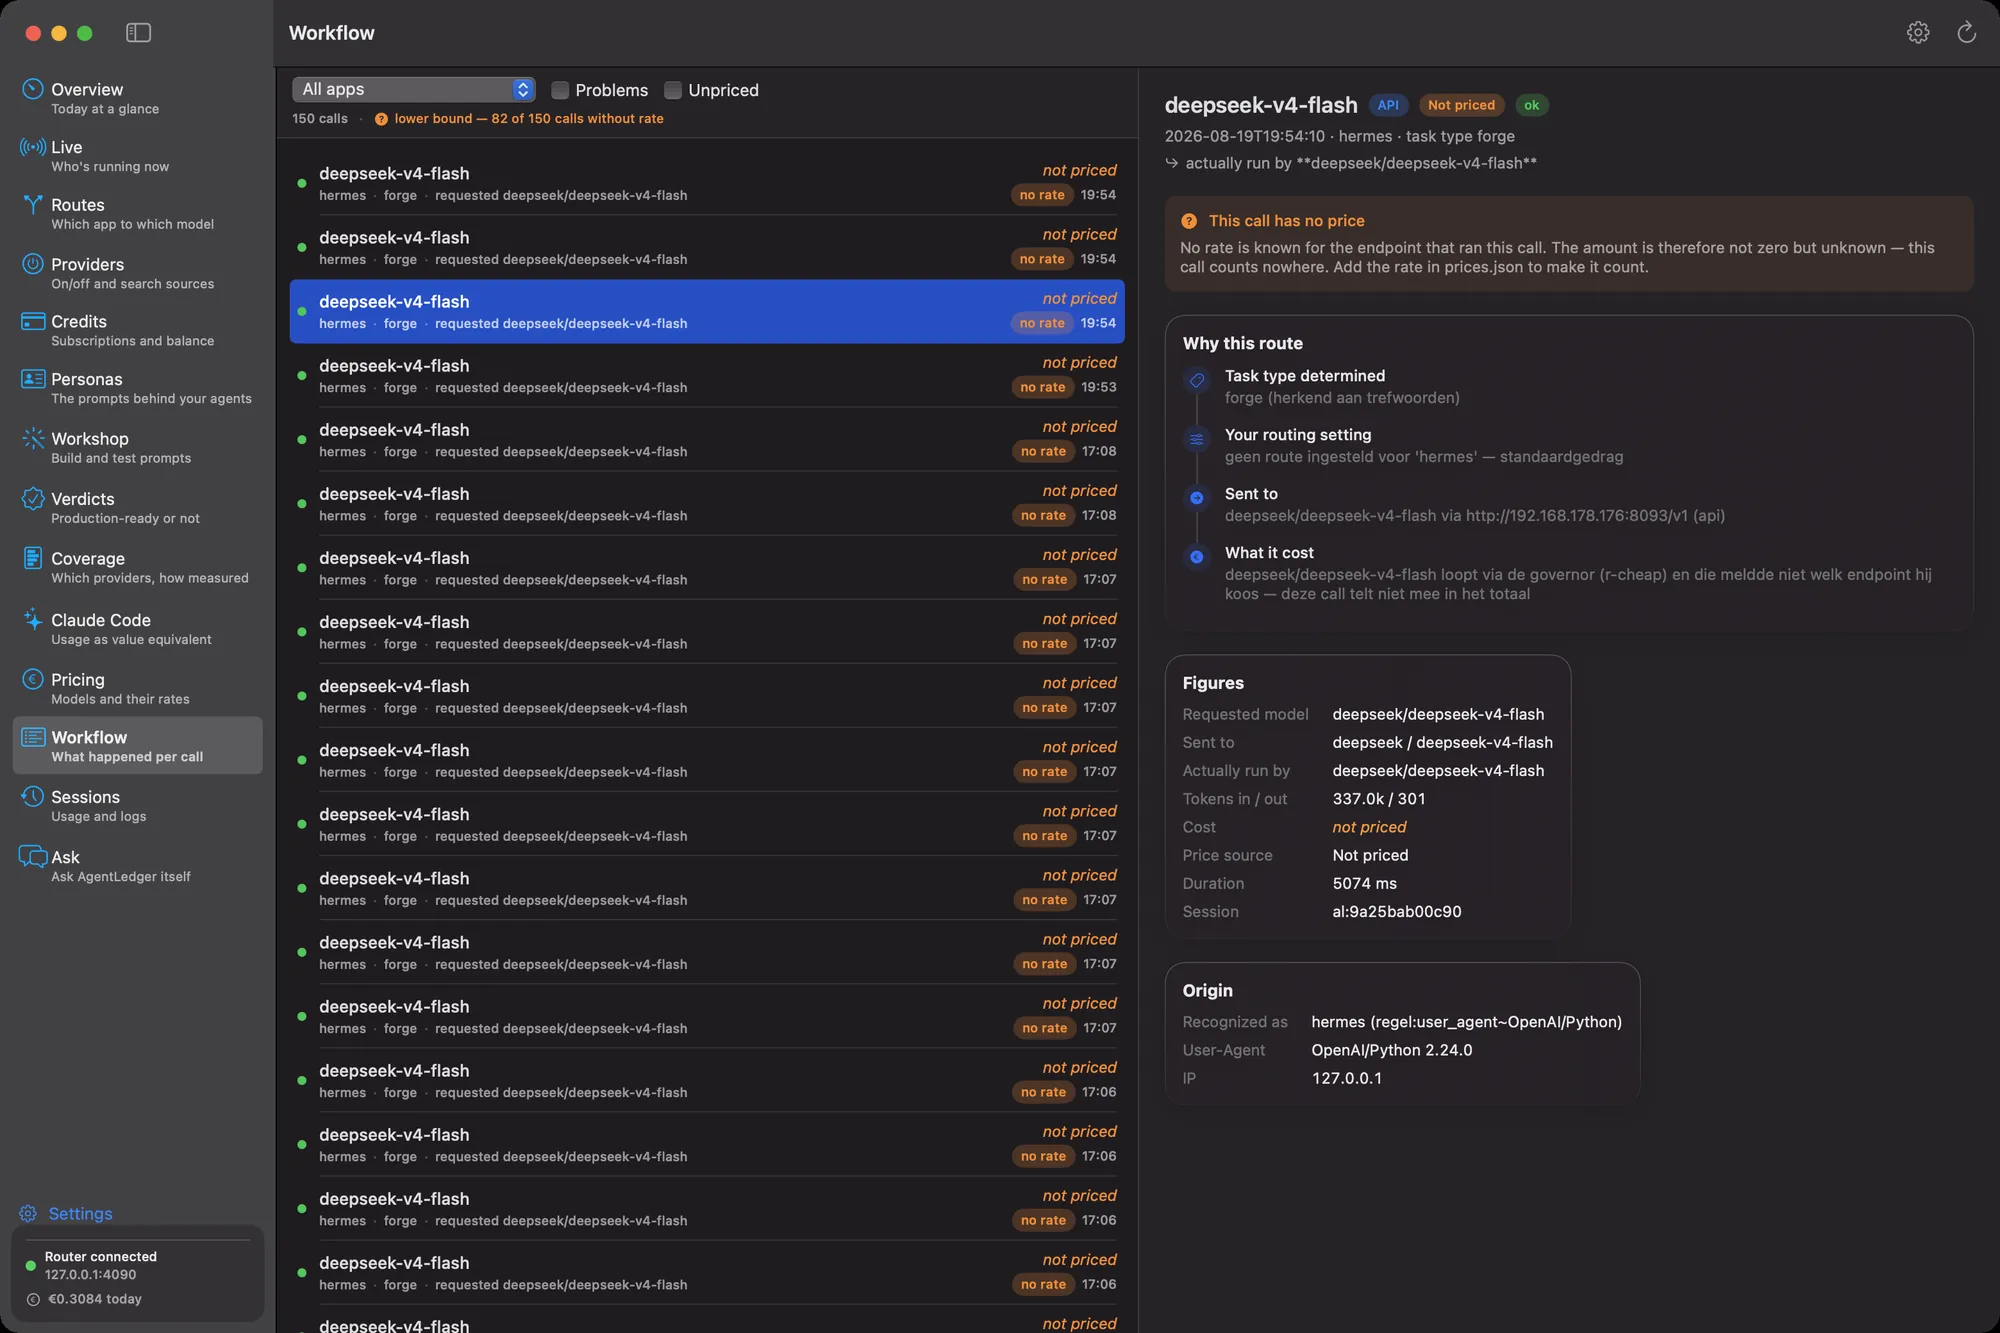The height and width of the screenshot is (1333, 2000).
Task: Click the Sent to step icon
Action: click(x=1196, y=498)
